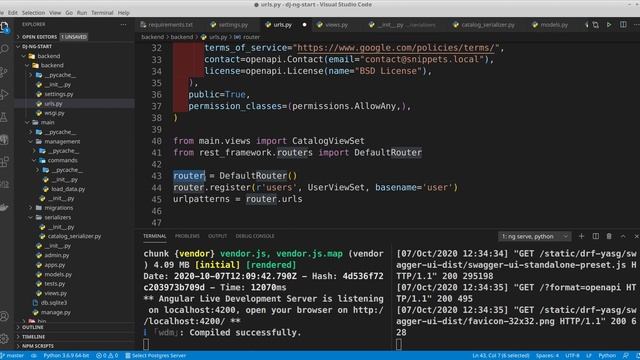Click Spaces: 4 indentation setting
Viewport: 640px width, 360px height.
(547, 356)
